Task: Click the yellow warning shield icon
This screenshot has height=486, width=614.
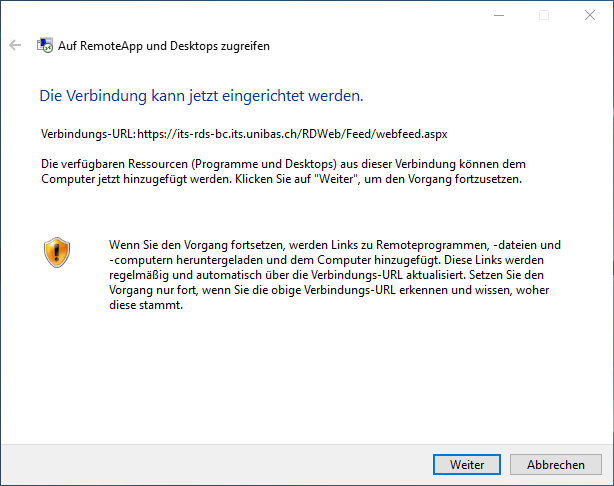Action: pyautogui.click(x=57, y=252)
